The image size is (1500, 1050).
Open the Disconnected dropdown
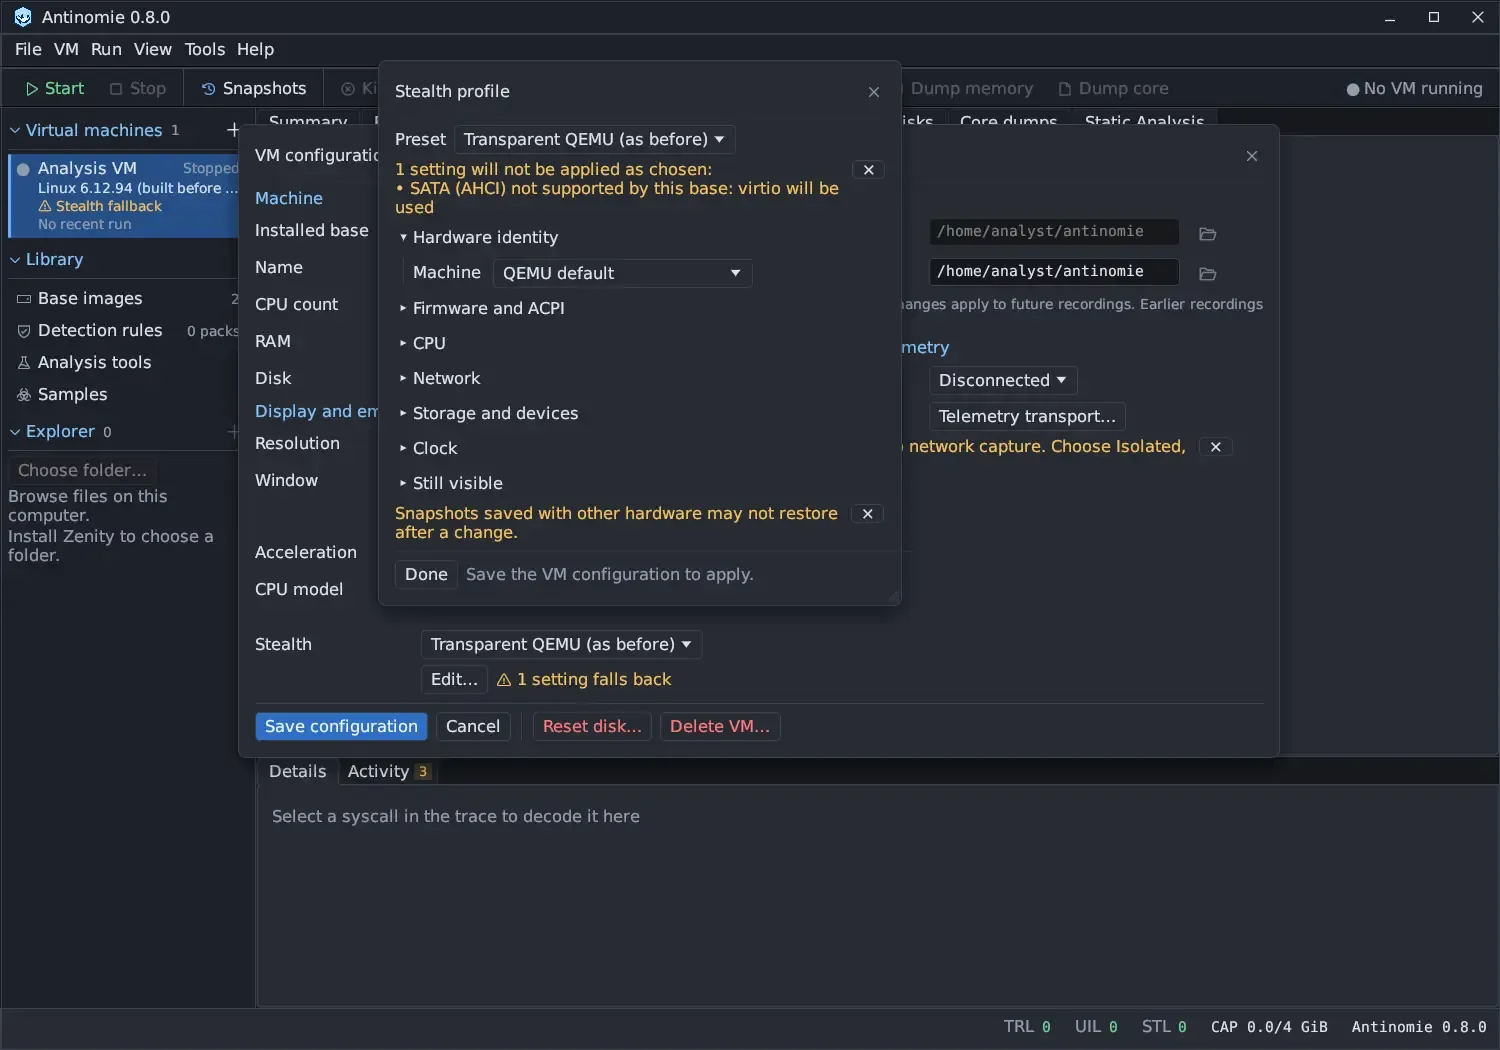pos(1002,381)
